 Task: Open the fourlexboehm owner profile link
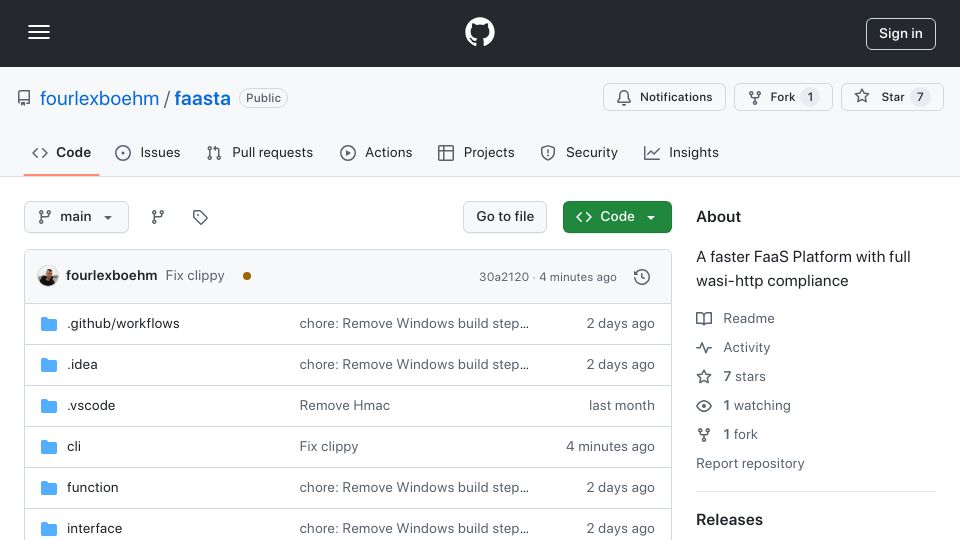(x=99, y=98)
